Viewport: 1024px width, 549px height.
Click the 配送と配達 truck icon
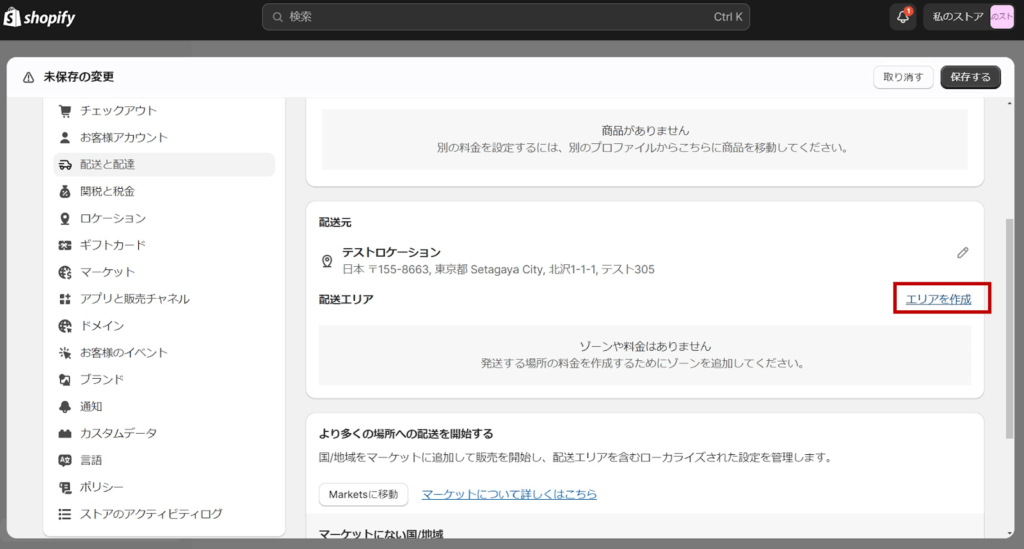[65, 165]
